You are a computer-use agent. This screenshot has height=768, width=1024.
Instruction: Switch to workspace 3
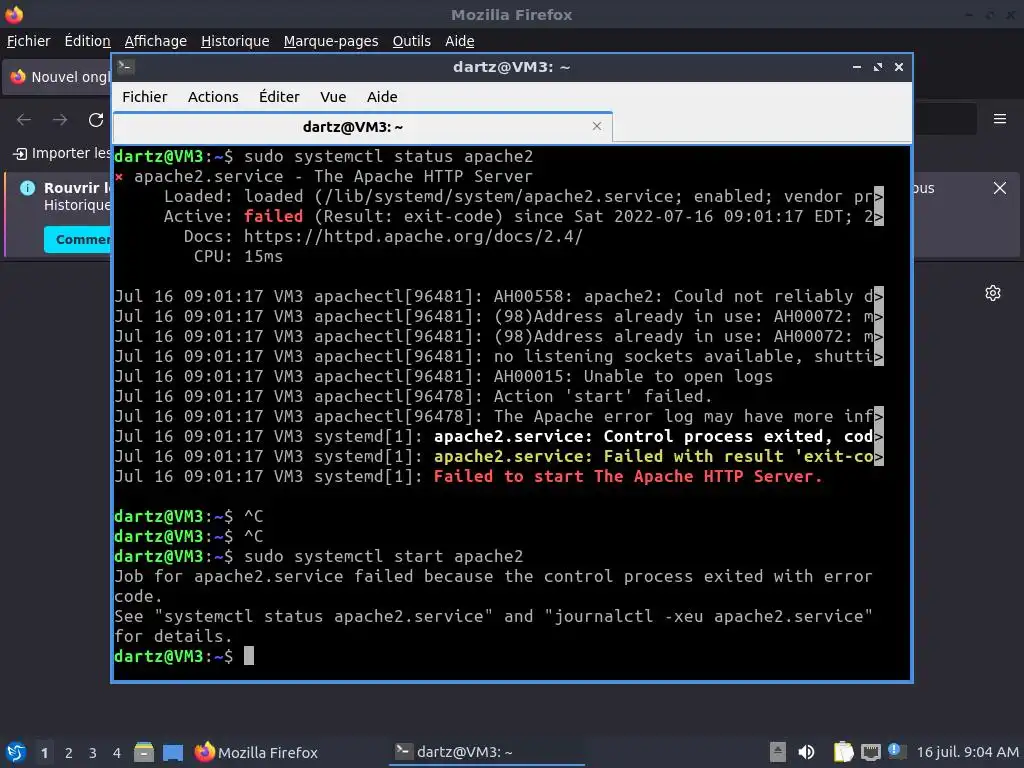pos(93,753)
